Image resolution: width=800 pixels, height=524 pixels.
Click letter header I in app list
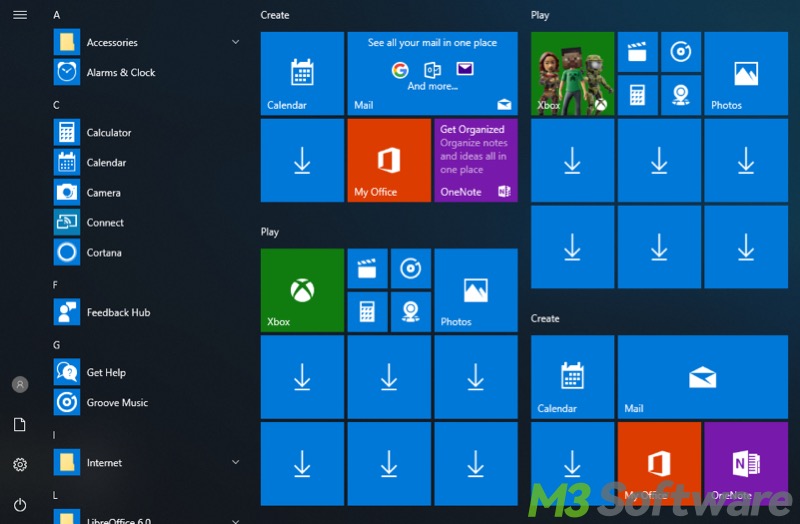(54, 435)
